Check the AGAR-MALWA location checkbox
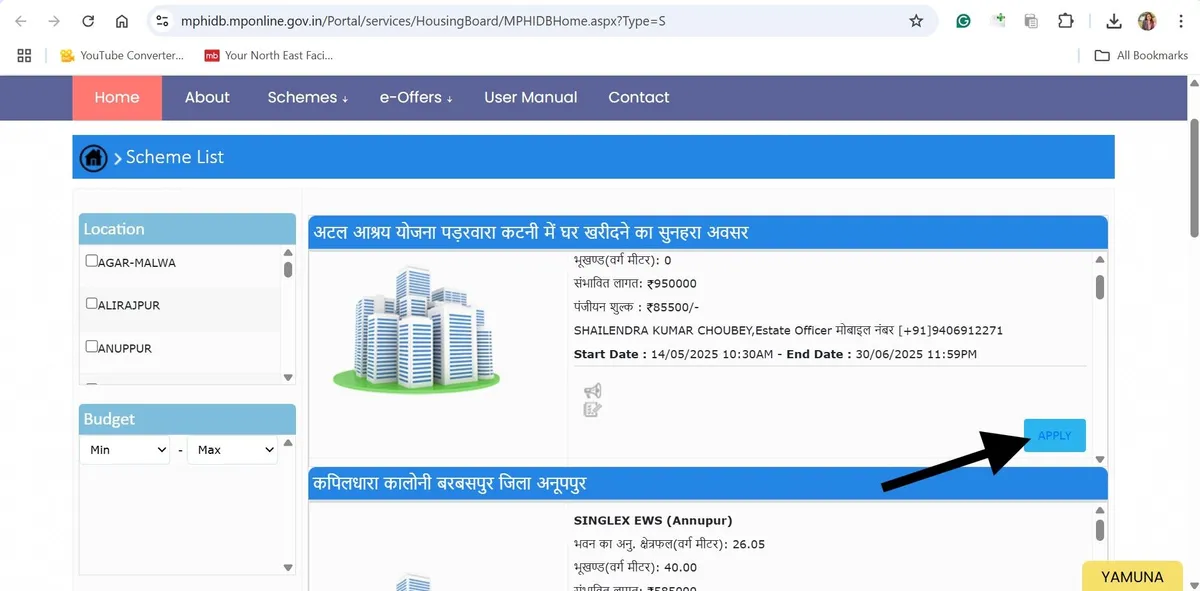The width and height of the screenshot is (1200, 591). (x=92, y=261)
